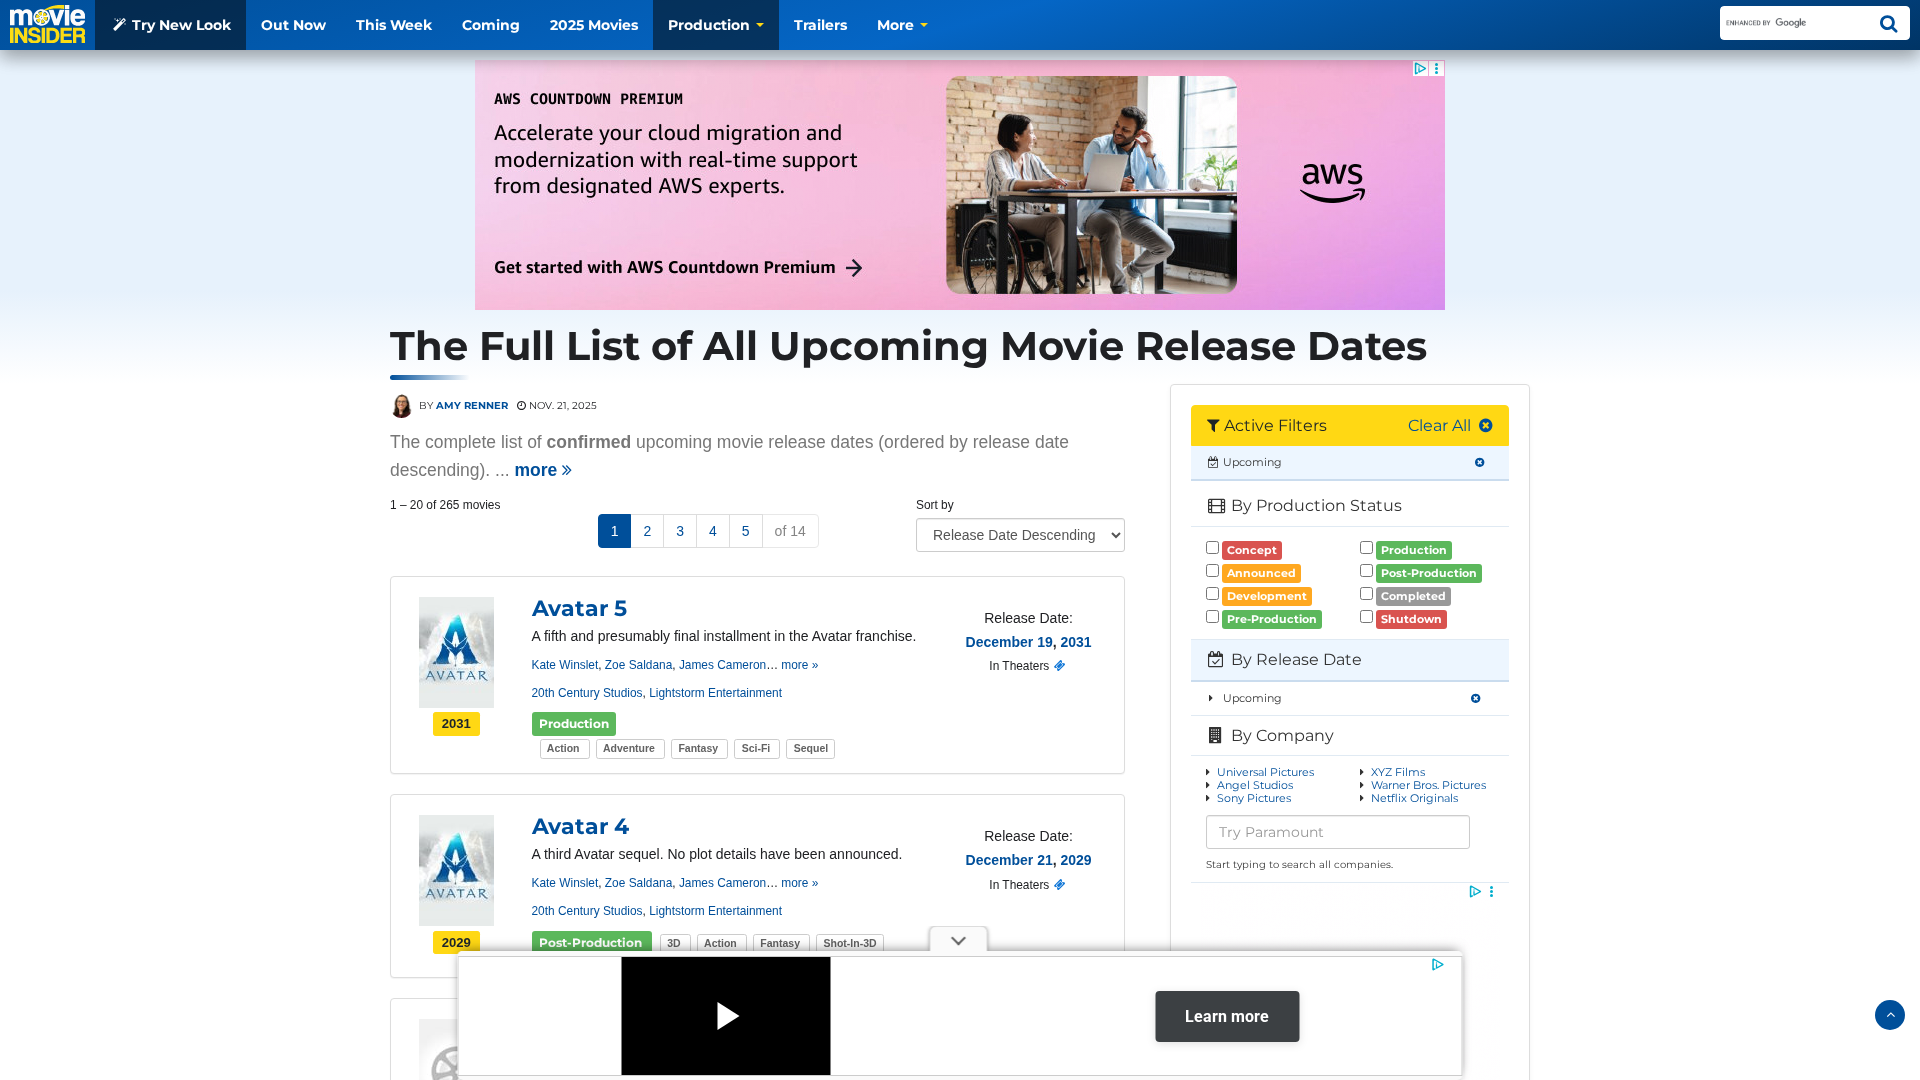This screenshot has width=1920, height=1080.
Task: Enable the Post-Production filter checkbox
Action: [1366, 571]
